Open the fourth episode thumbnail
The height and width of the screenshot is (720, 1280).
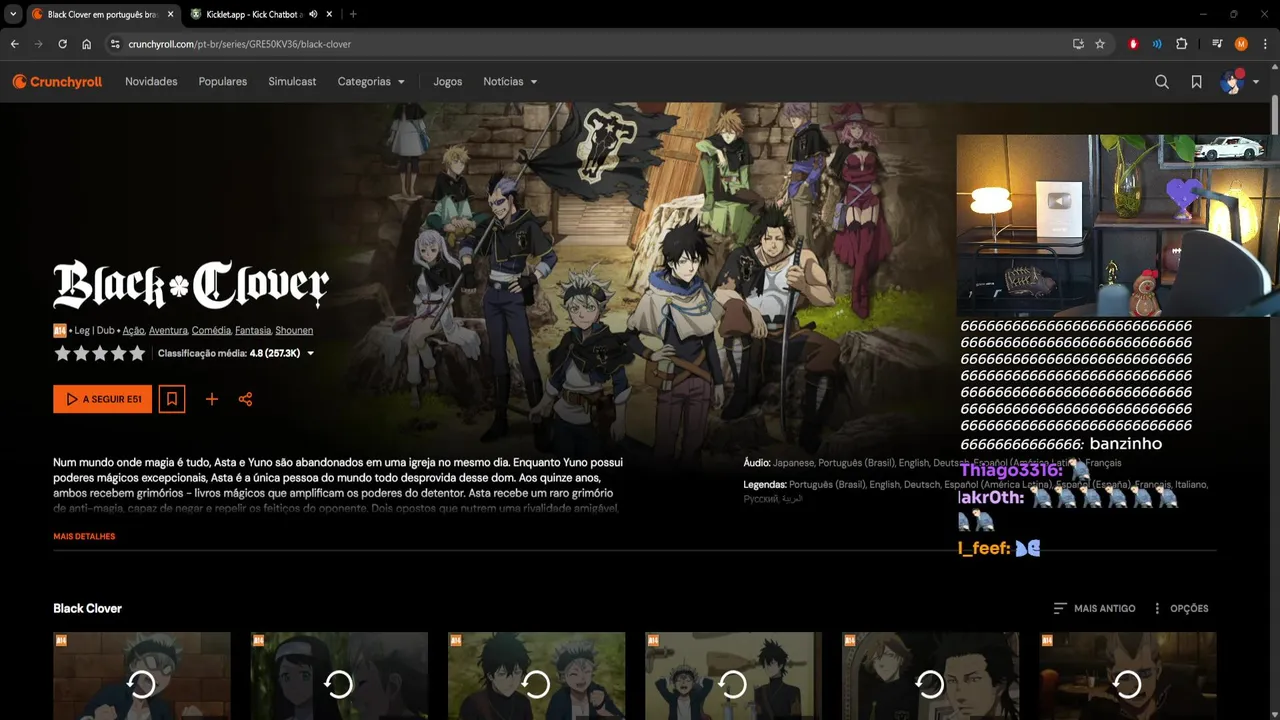tap(733, 676)
